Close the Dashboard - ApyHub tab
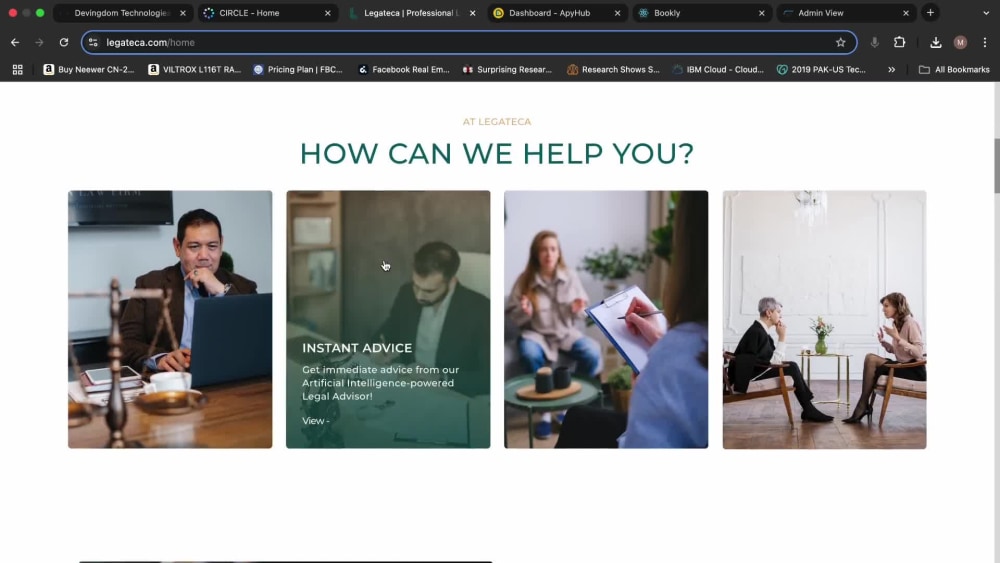 coord(617,13)
